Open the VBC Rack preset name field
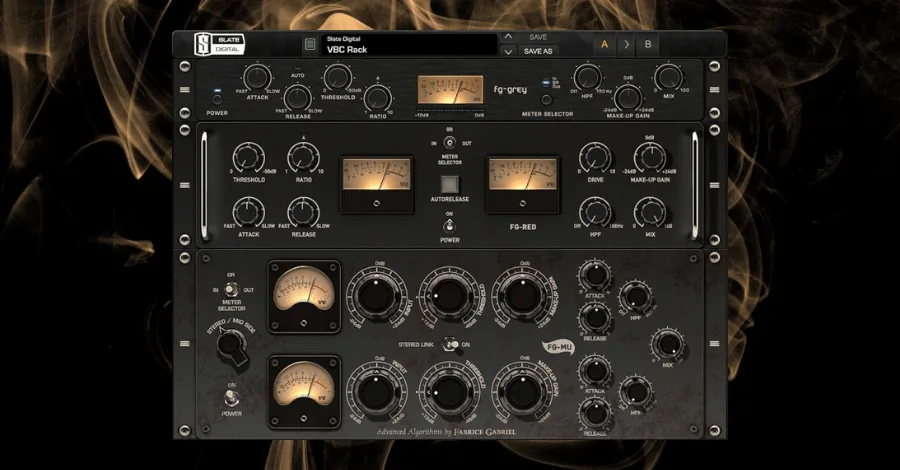900x470 pixels. pos(410,44)
